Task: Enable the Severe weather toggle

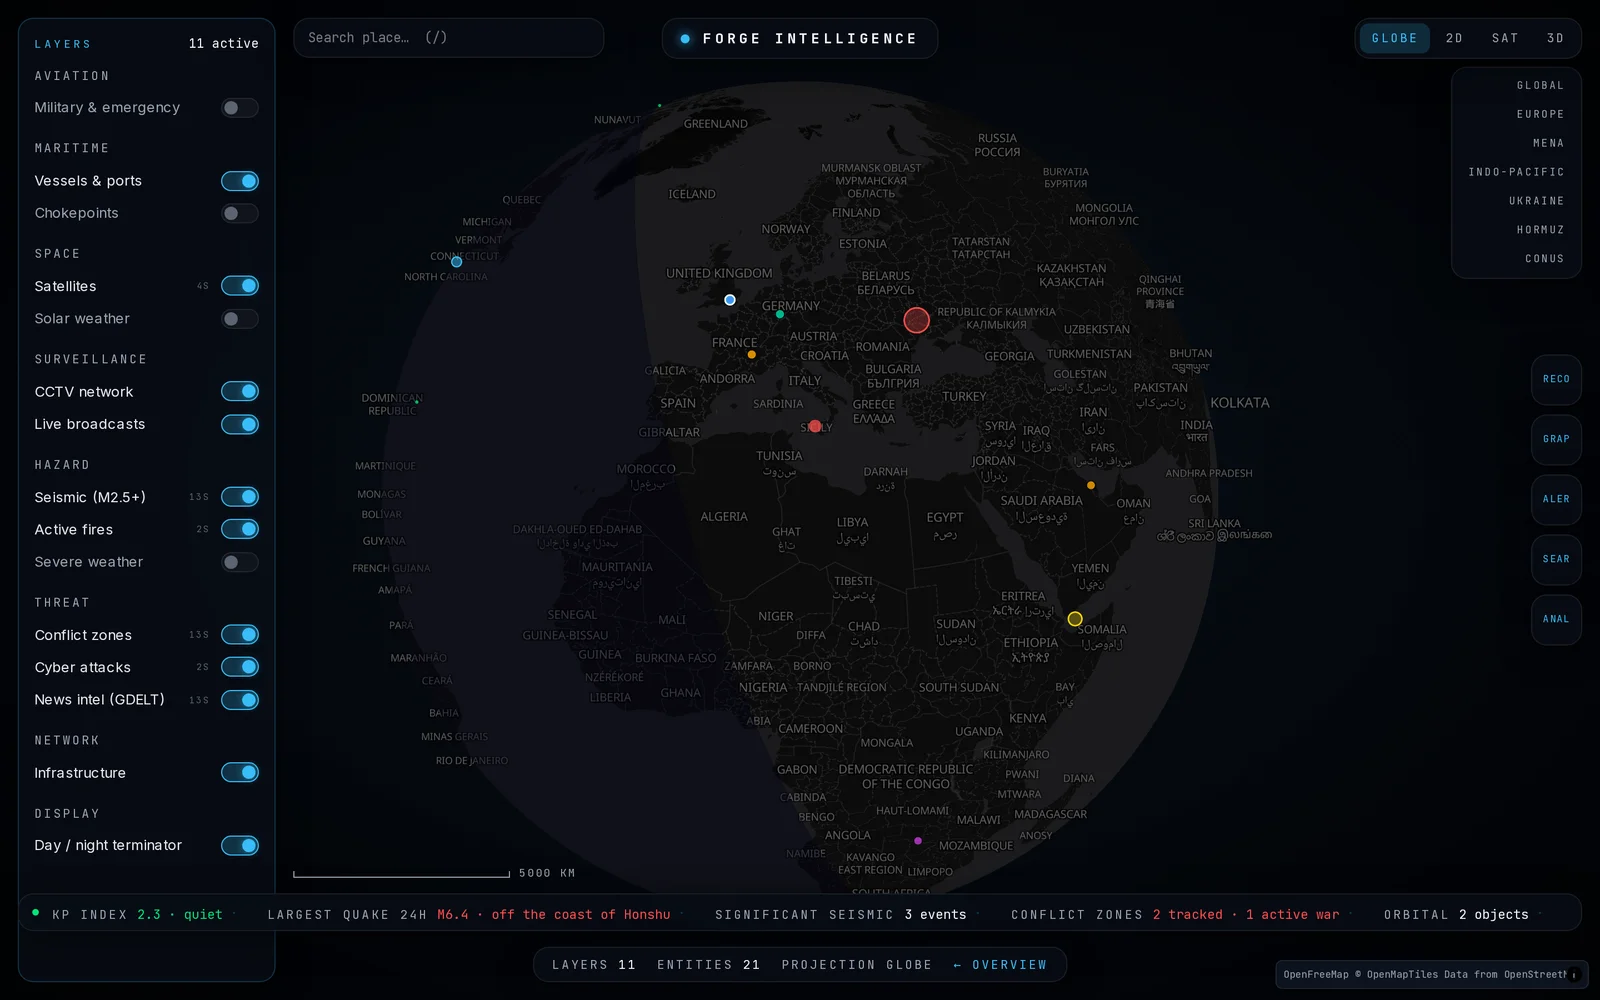Action: 240,562
